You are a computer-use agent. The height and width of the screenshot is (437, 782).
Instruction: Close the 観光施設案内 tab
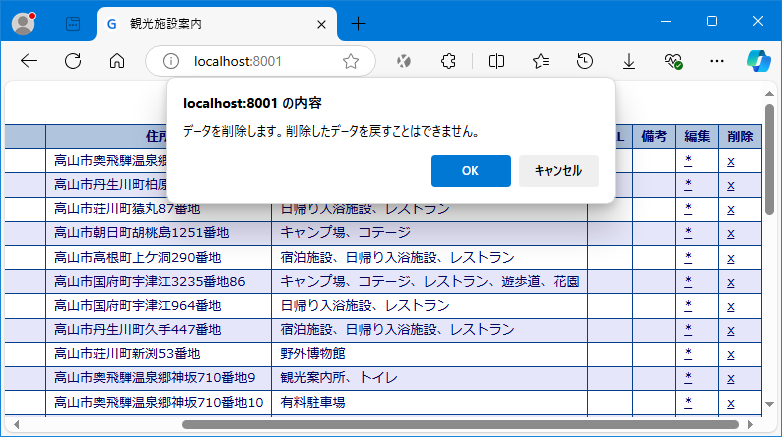click(x=321, y=24)
